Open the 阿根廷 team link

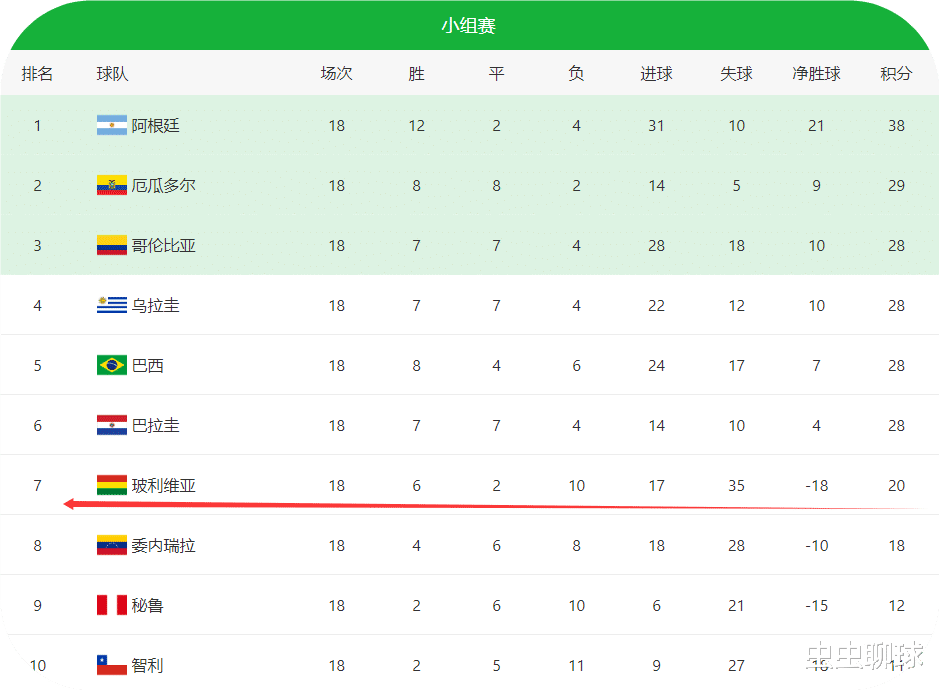point(156,126)
